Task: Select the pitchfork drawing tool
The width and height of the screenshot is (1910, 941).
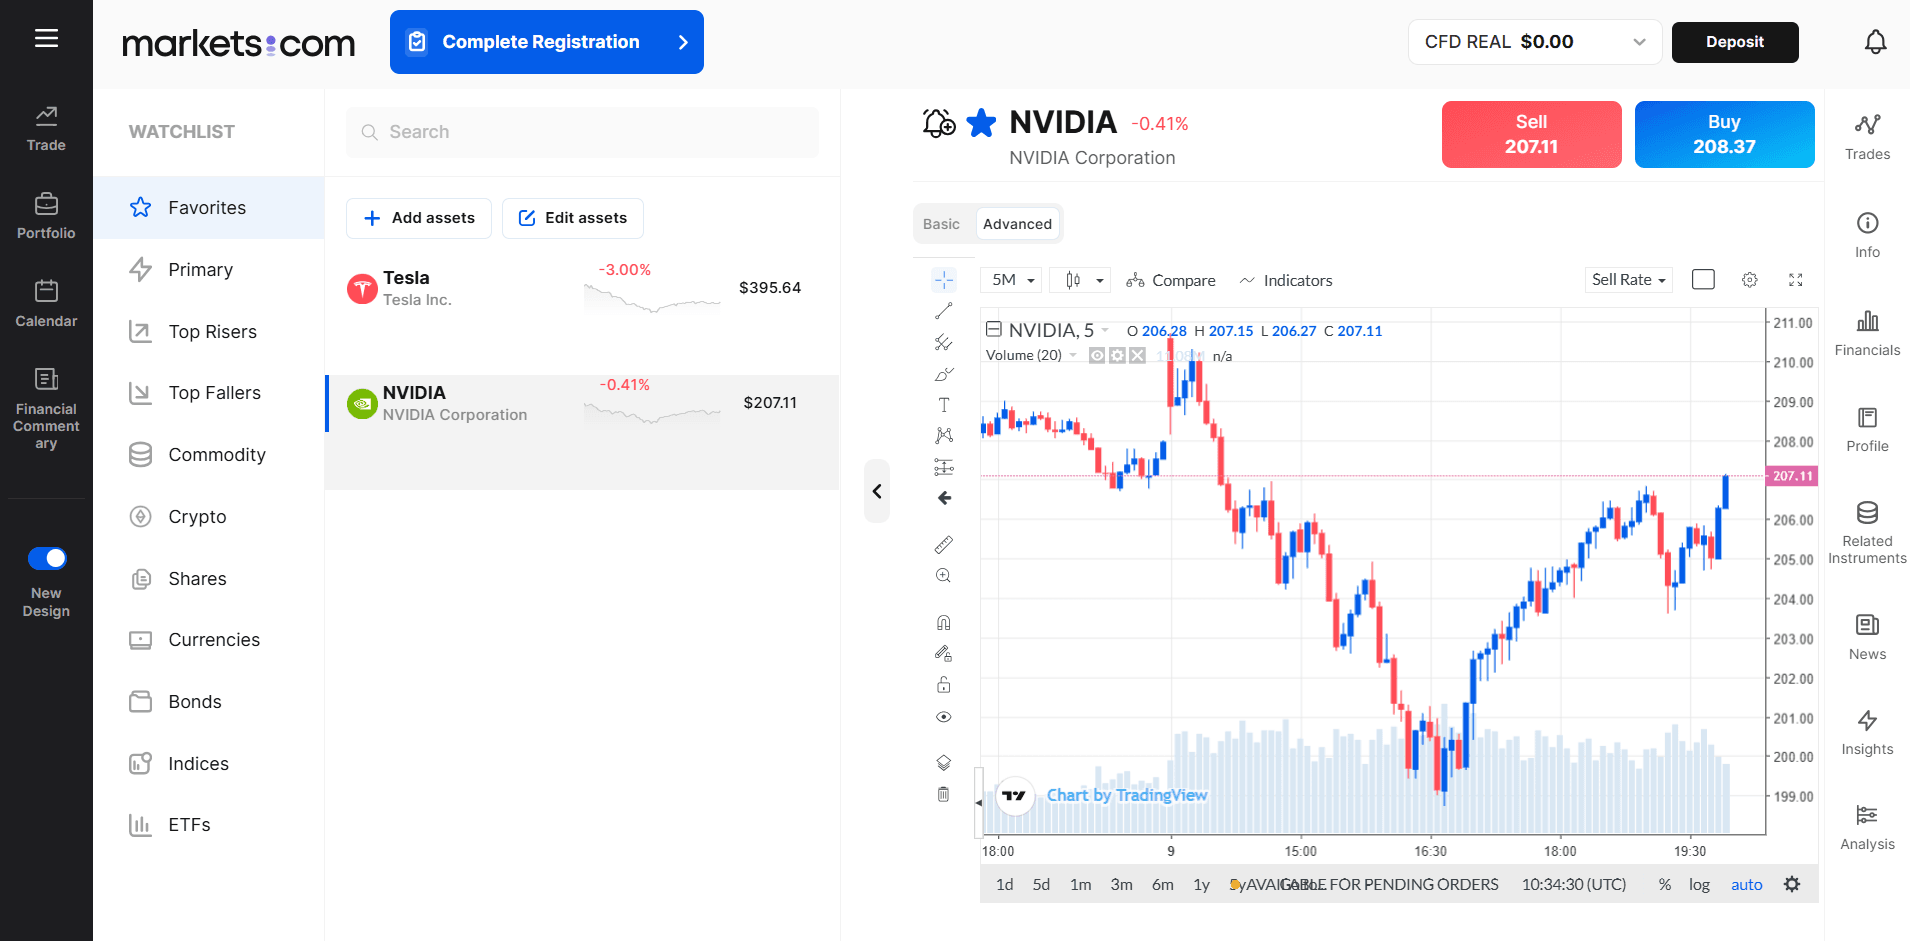Action: (x=943, y=343)
